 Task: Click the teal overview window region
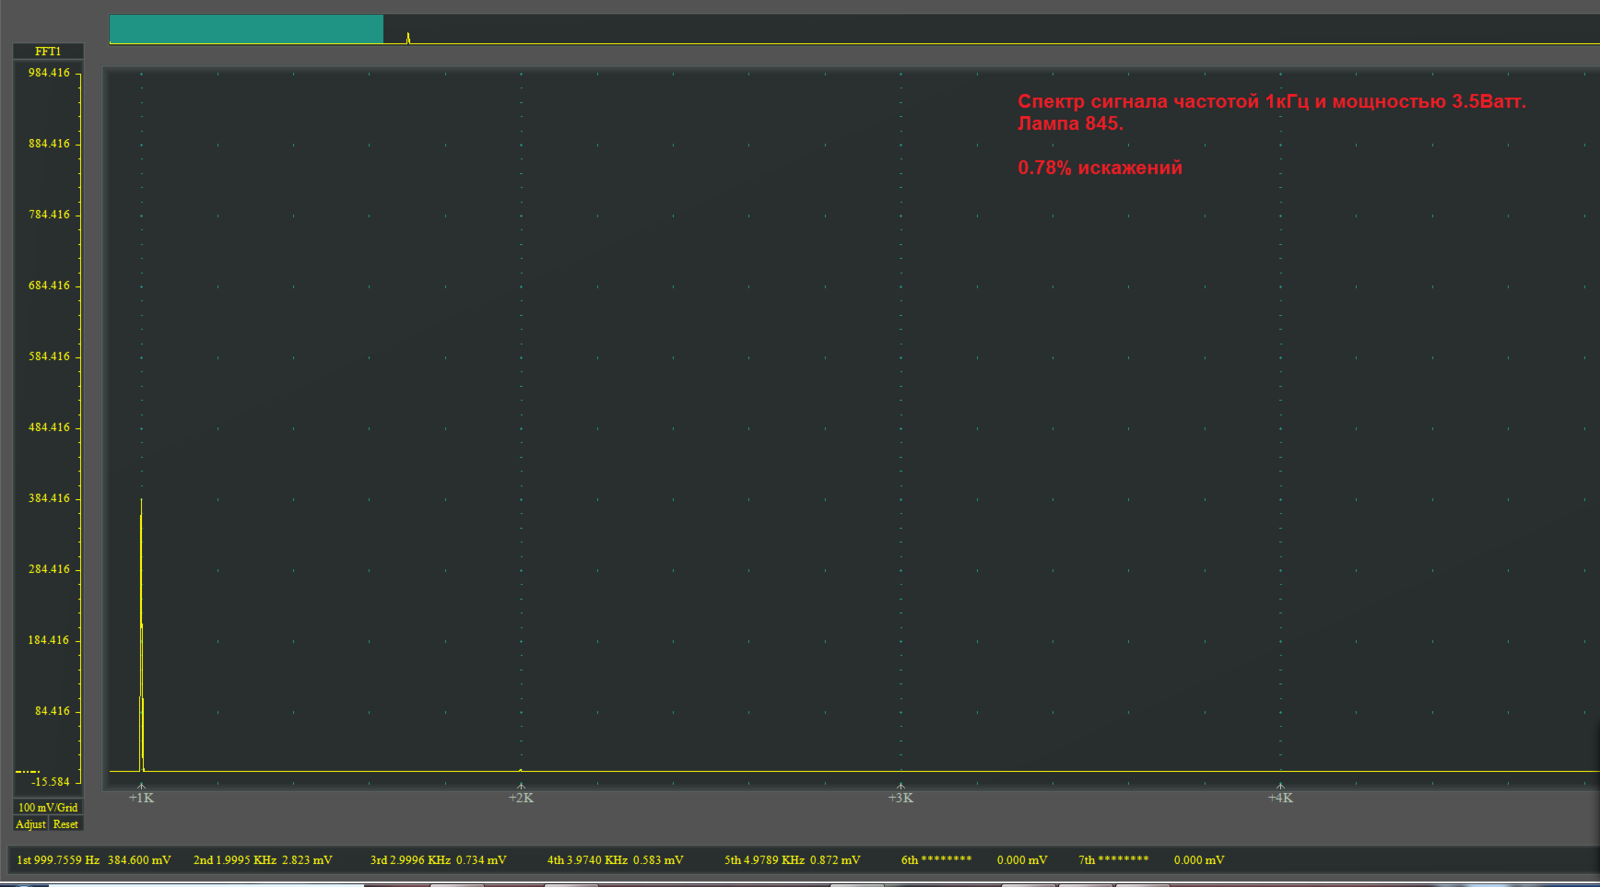[246, 29]
